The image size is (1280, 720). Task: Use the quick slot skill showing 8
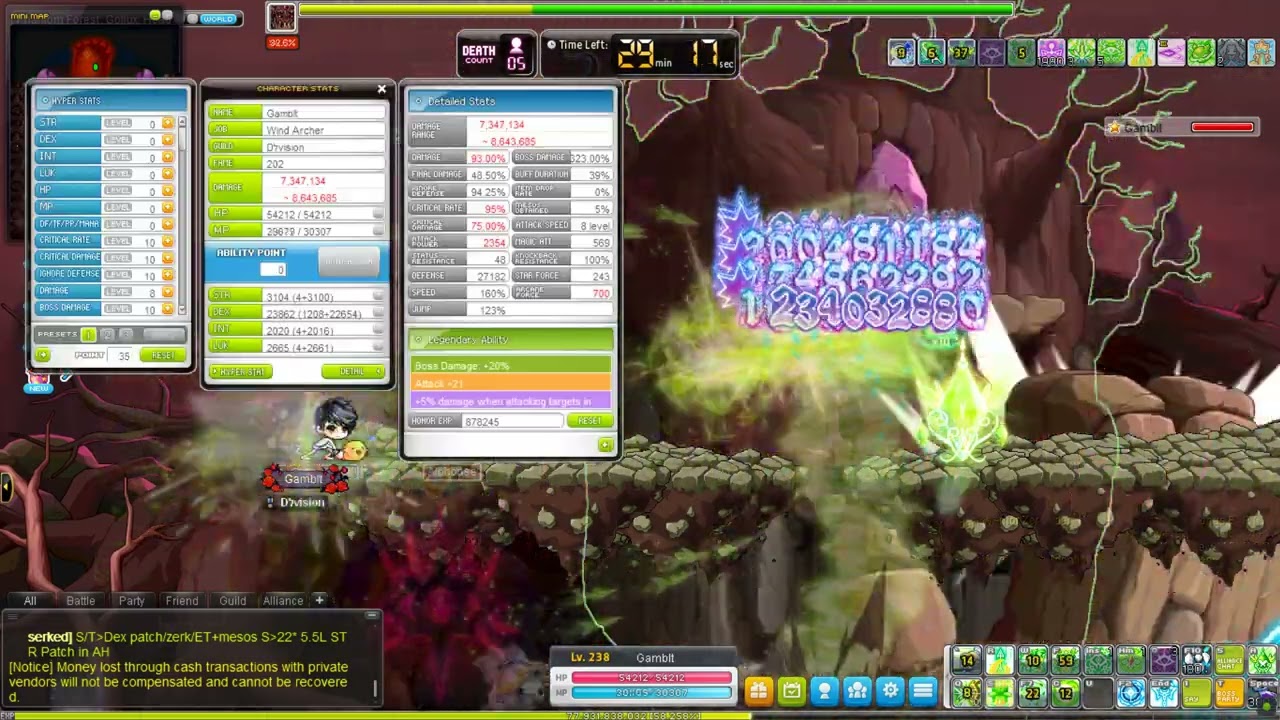coord(966,693)
